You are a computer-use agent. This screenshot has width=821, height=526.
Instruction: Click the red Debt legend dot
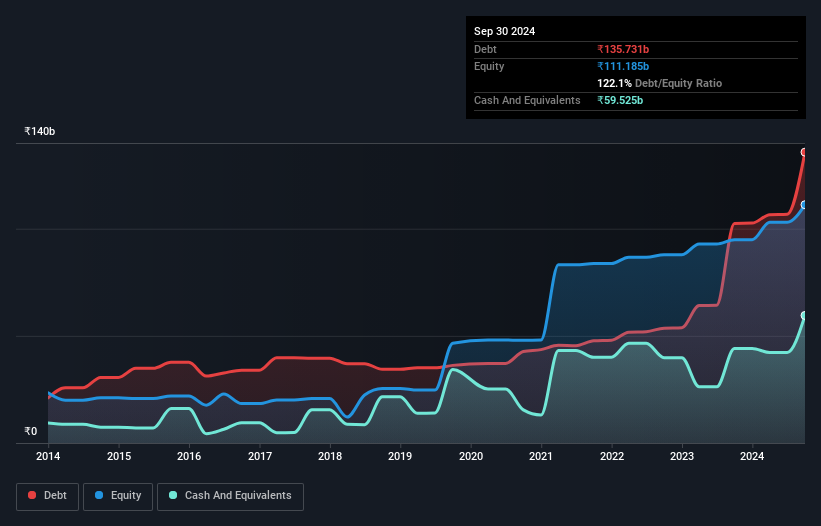32,495
